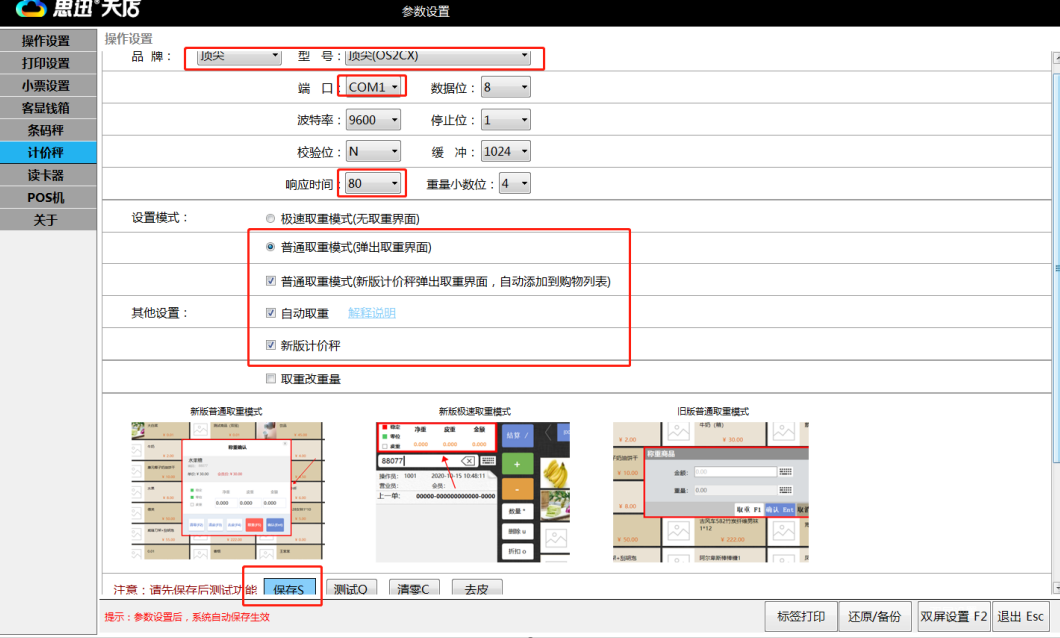Viewport: 1060px width, 638px height.
Task: Expand the 品牌 brand dropdown
Action: click(239, 56)
